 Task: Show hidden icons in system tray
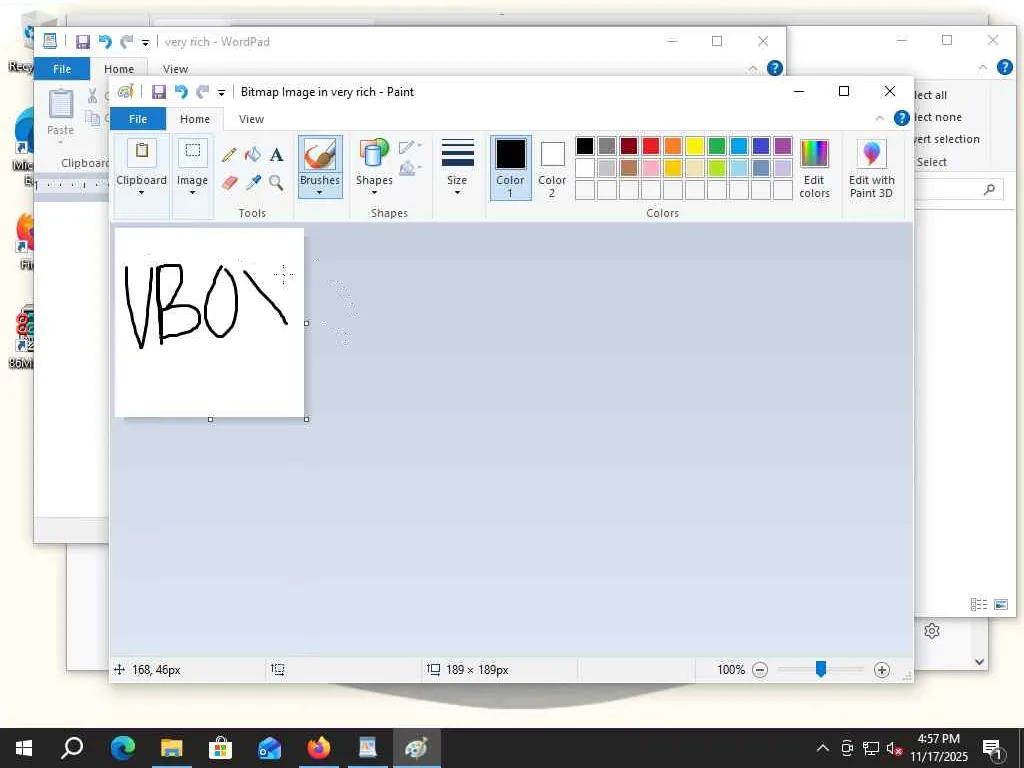tap(823, 748)
